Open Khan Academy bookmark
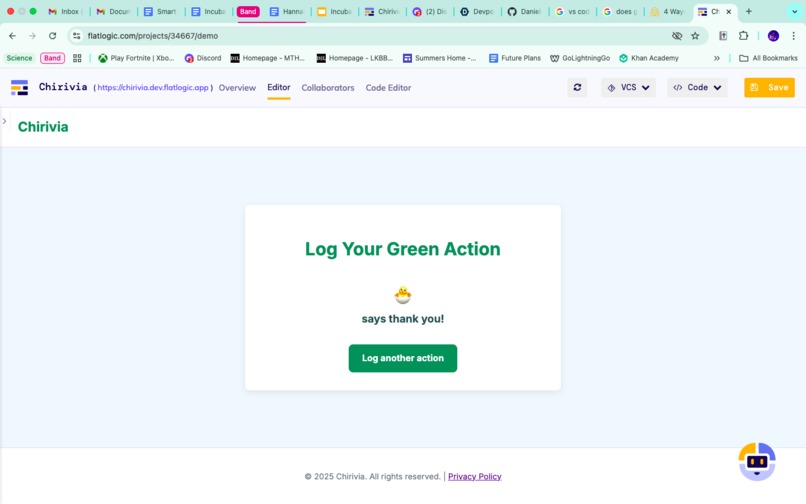This screenshot has height=504, width=806. click(649, 58)
